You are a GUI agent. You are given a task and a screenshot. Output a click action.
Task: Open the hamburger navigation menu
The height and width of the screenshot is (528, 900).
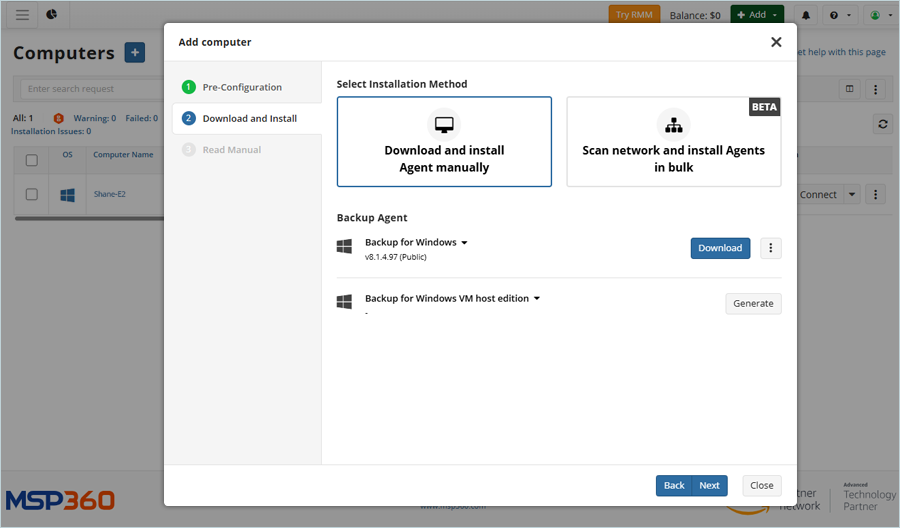point(22,15)
